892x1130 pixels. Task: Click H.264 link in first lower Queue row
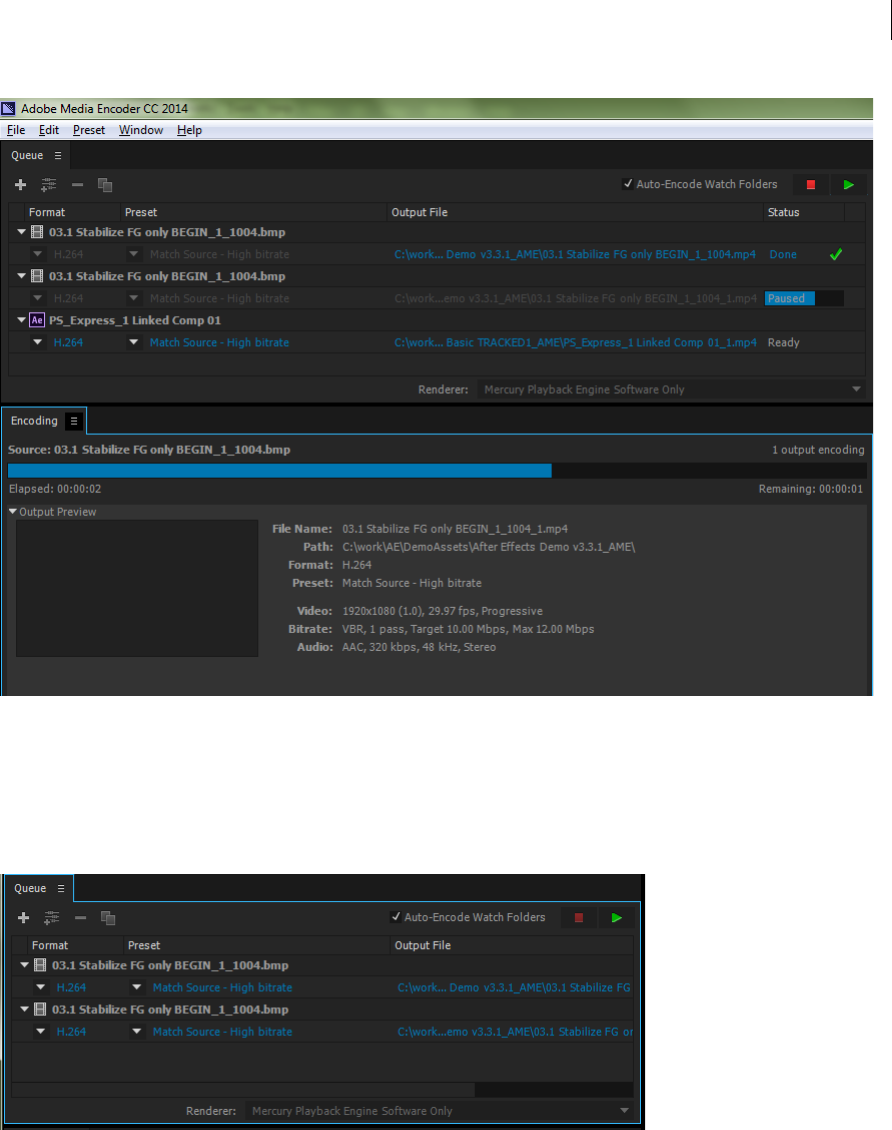pyautogui.click(x=71, y=987)
